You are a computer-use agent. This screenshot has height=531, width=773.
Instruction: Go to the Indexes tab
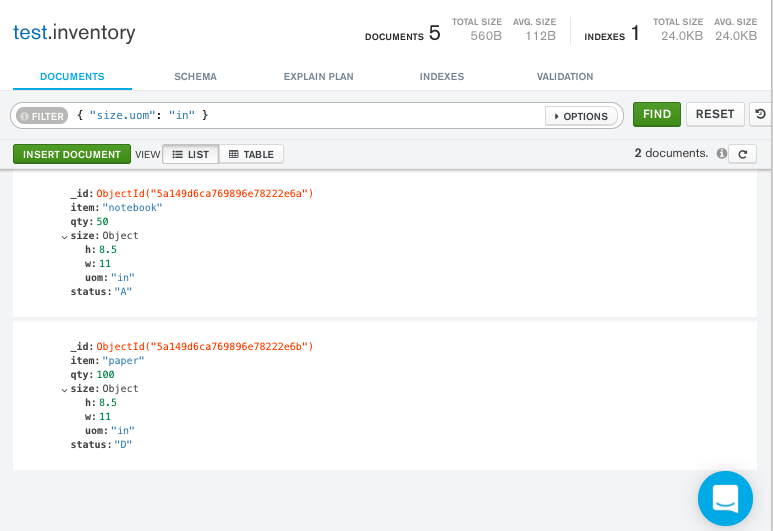(x=441, y=77)
